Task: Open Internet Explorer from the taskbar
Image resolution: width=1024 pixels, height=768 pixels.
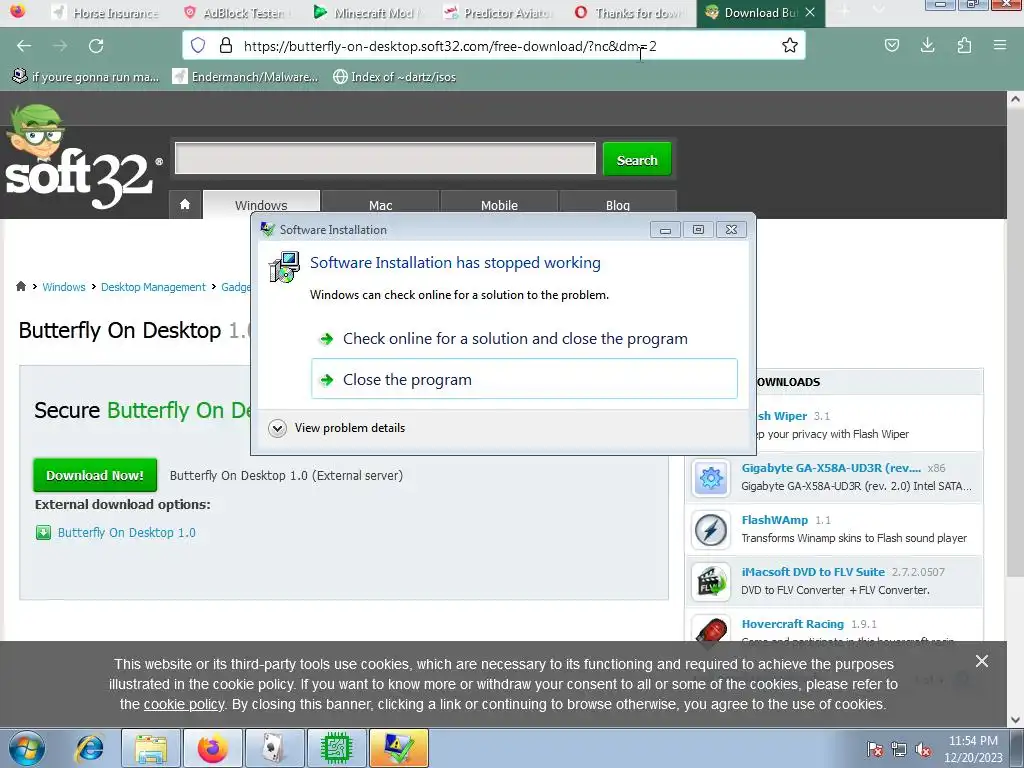Action: point(89,748)
